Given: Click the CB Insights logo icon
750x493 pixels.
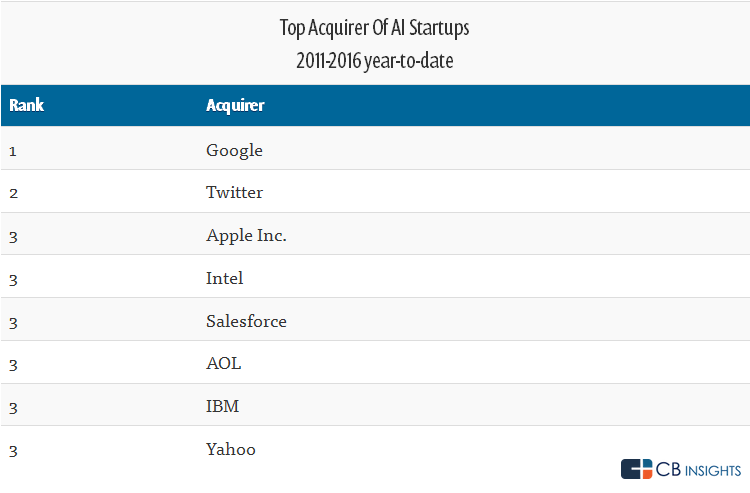Looking at the screenshot, I should point(636,470).
